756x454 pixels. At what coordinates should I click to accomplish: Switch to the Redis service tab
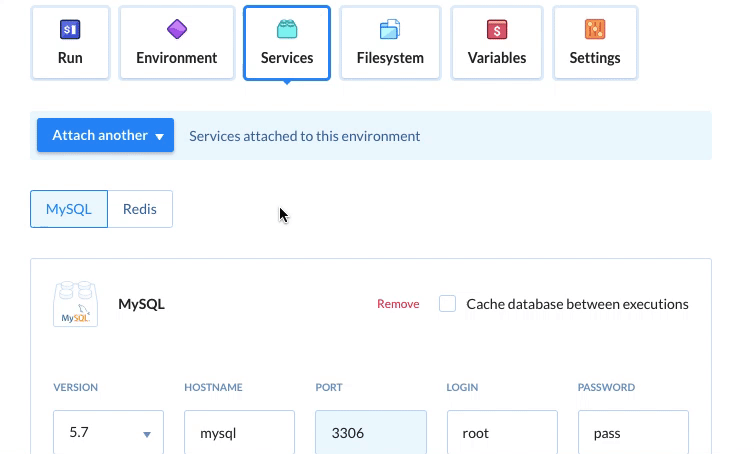(140, 209)
